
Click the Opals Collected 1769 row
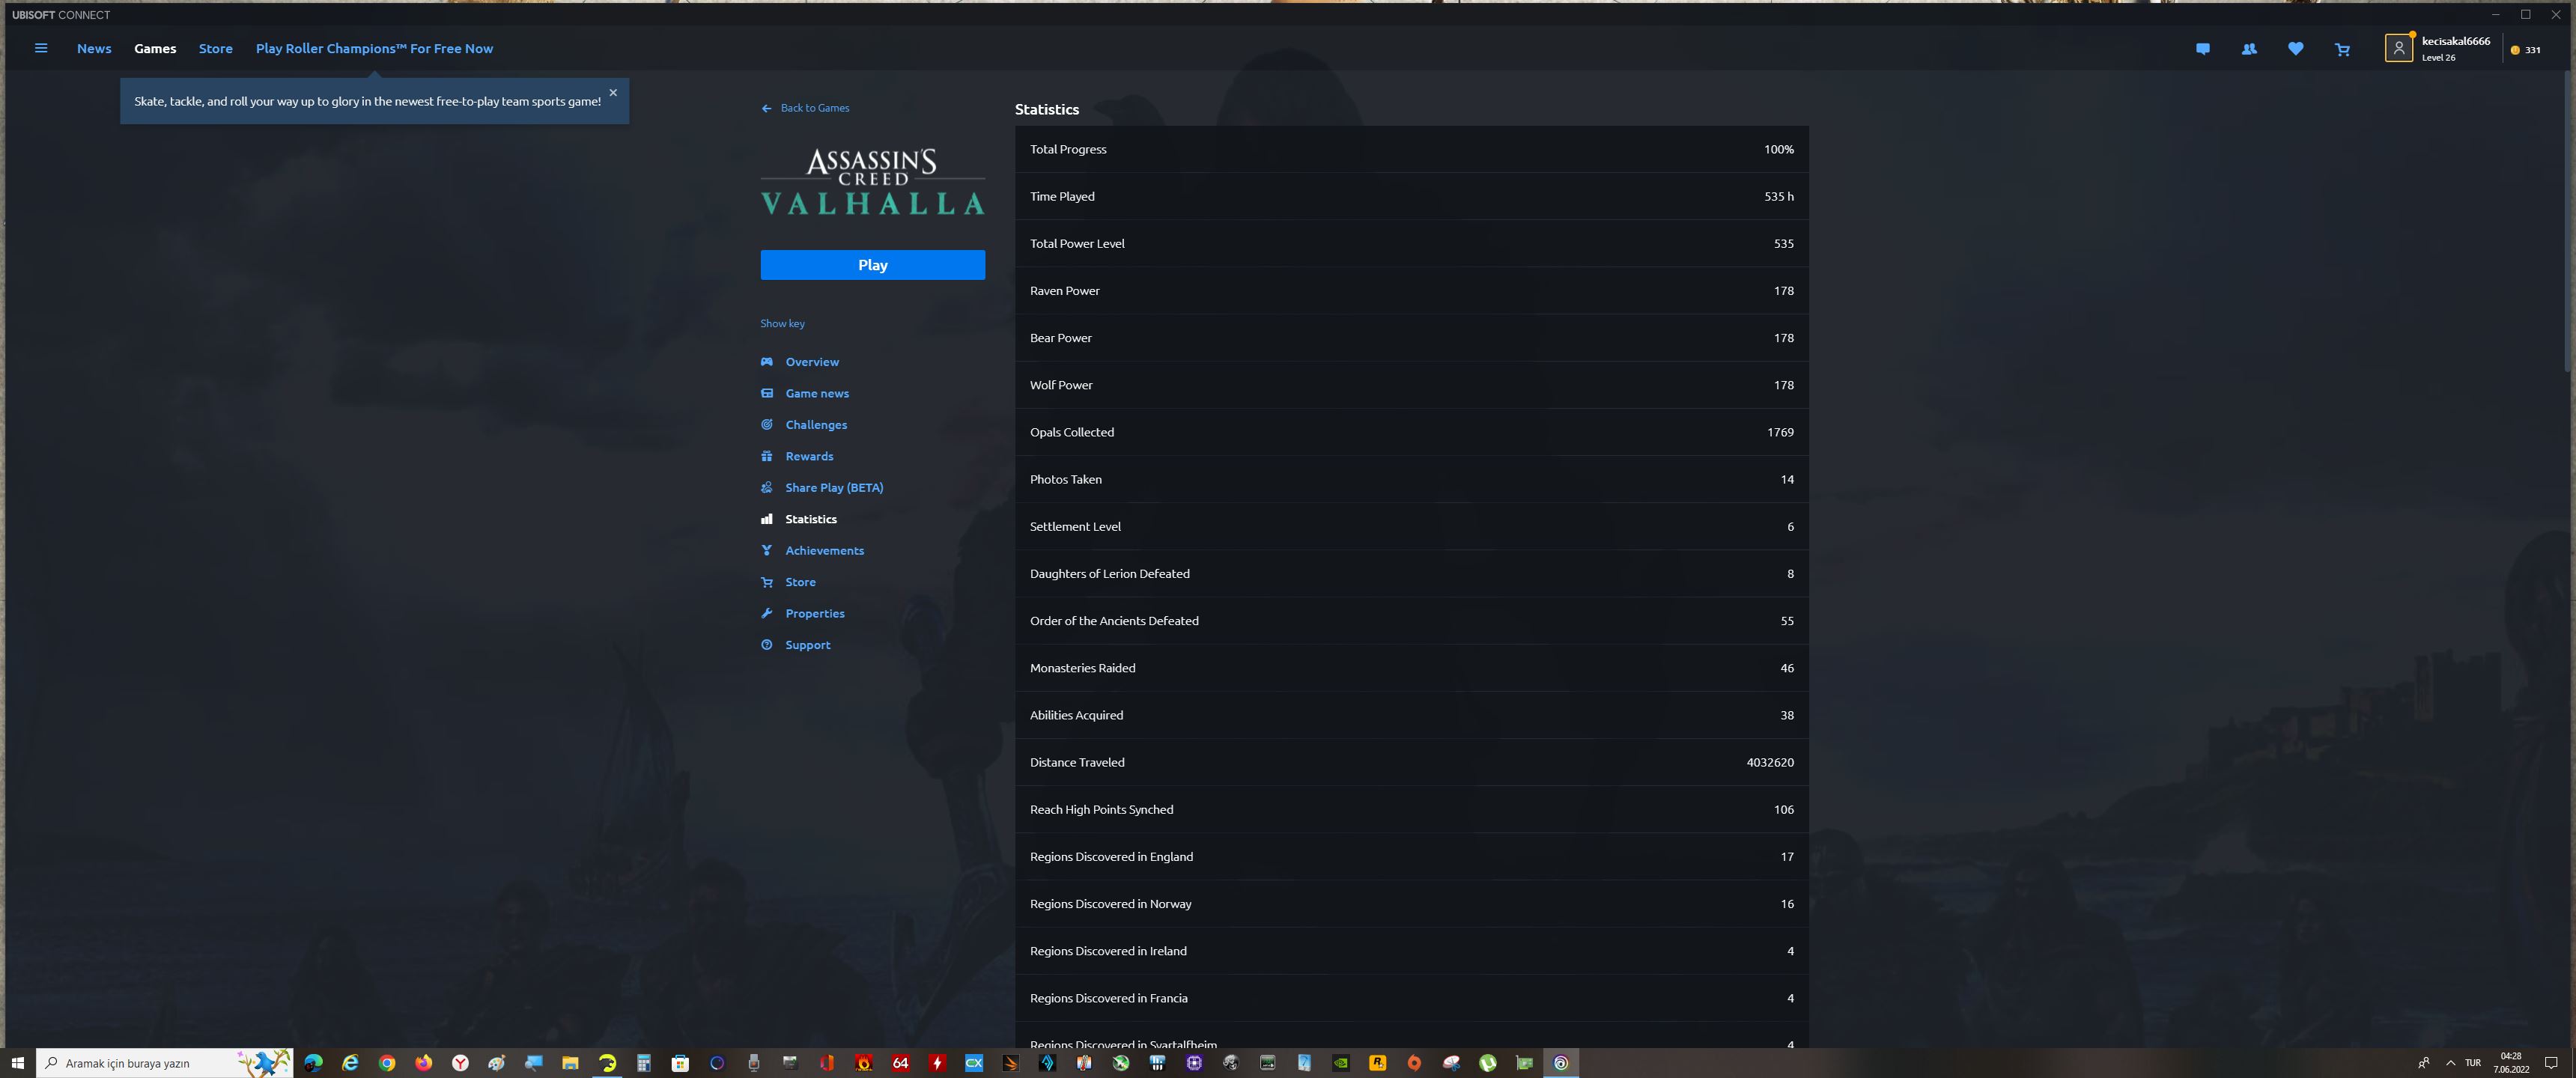(x=1411, y=432)
